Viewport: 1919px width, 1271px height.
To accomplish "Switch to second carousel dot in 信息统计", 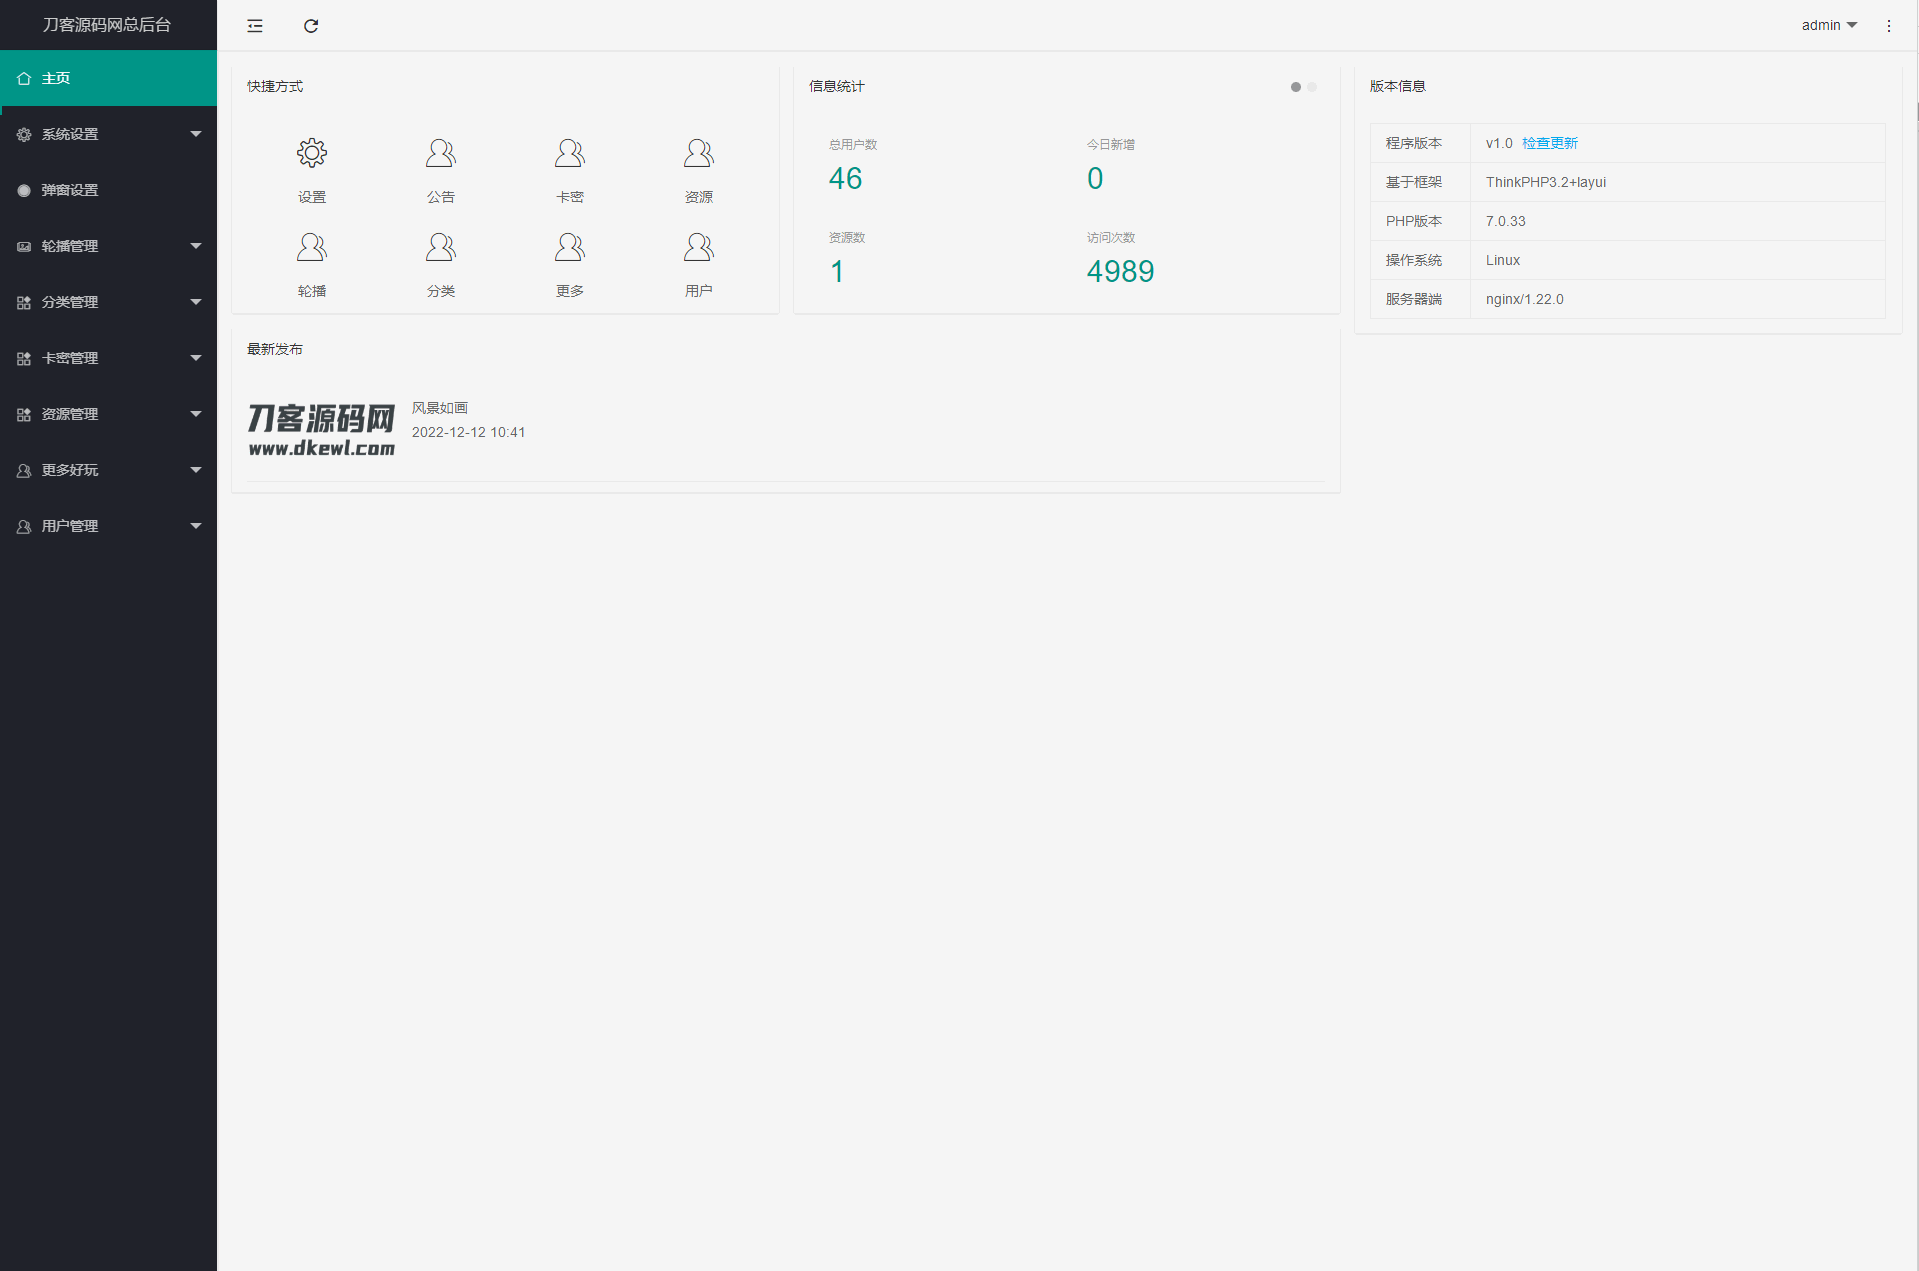I will pyautogui.click(x=1312, y=87).
